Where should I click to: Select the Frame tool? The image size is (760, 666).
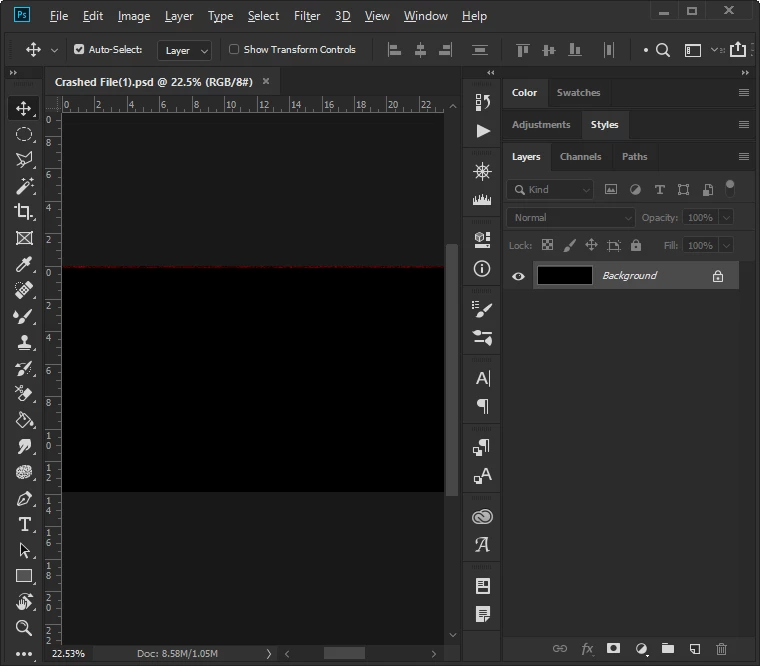(24, 238)
